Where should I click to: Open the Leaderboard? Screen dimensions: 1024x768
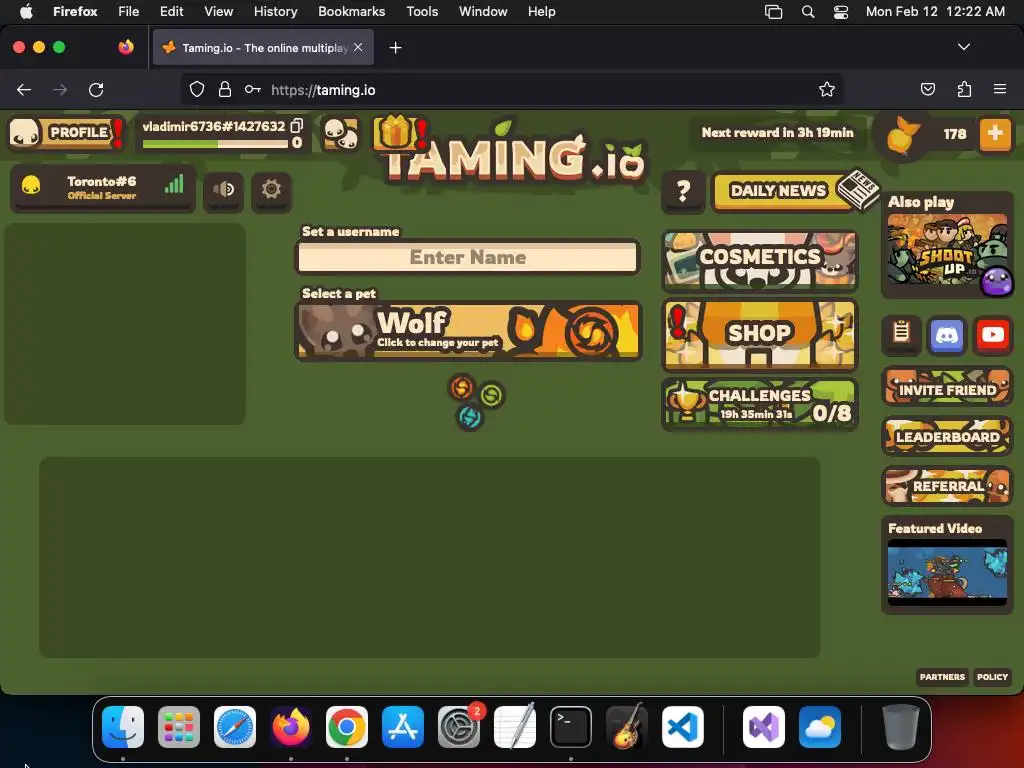(947, 436)
